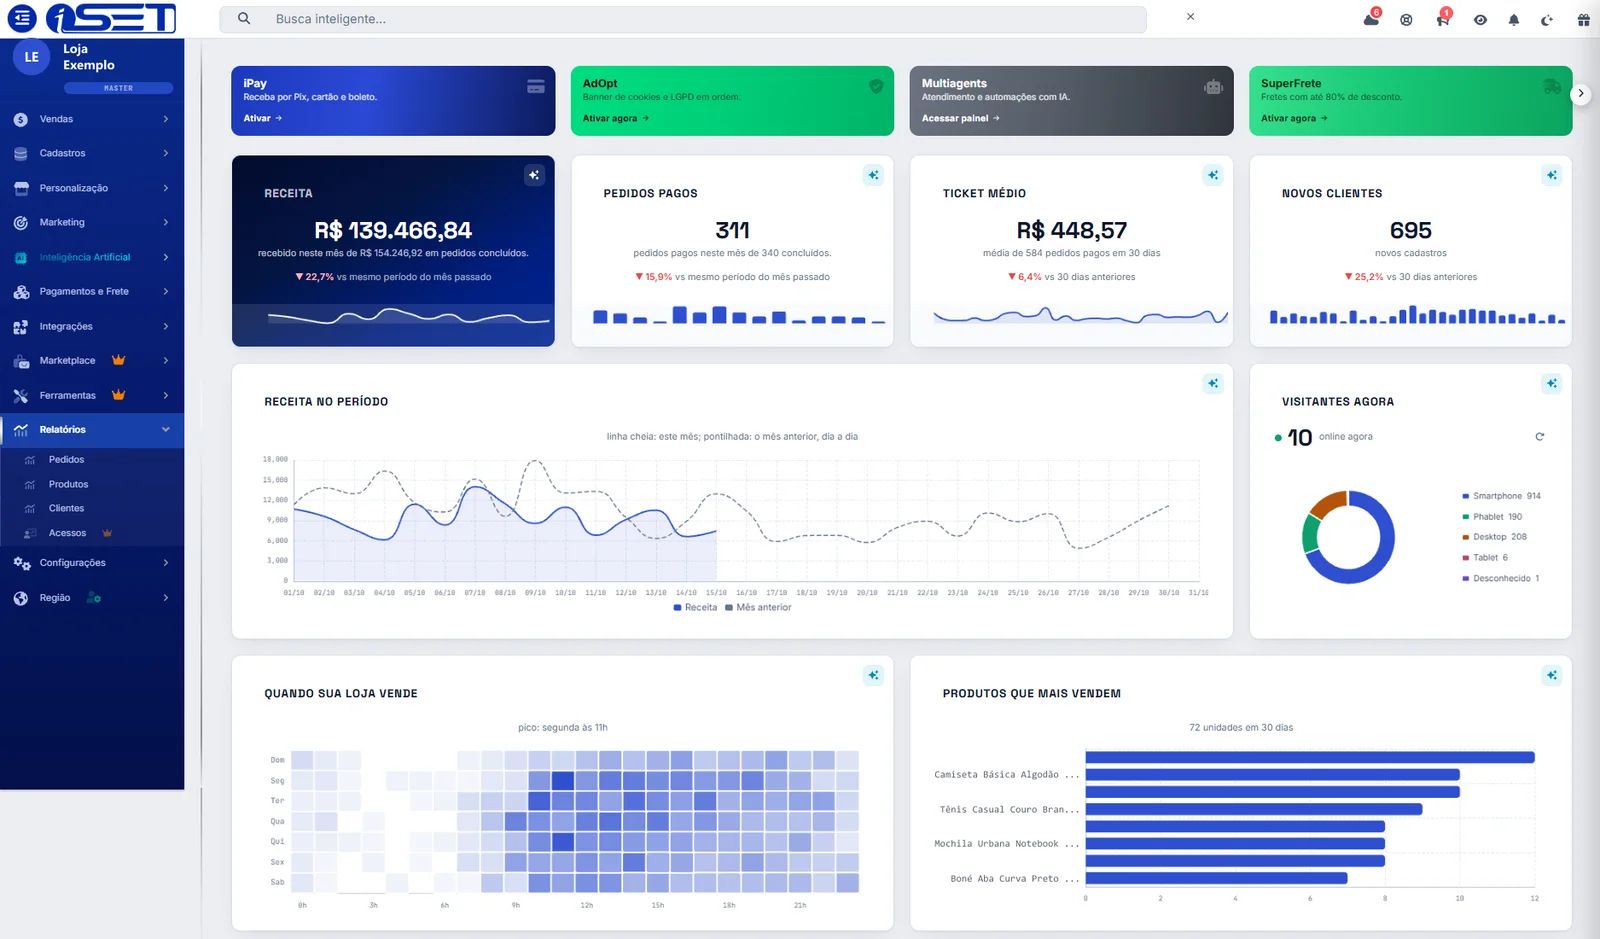Viewport: 1600px width, 939px height.
Task: Click AI sparkle icon on Pedidos Pagos card
Action: point(873,175)
